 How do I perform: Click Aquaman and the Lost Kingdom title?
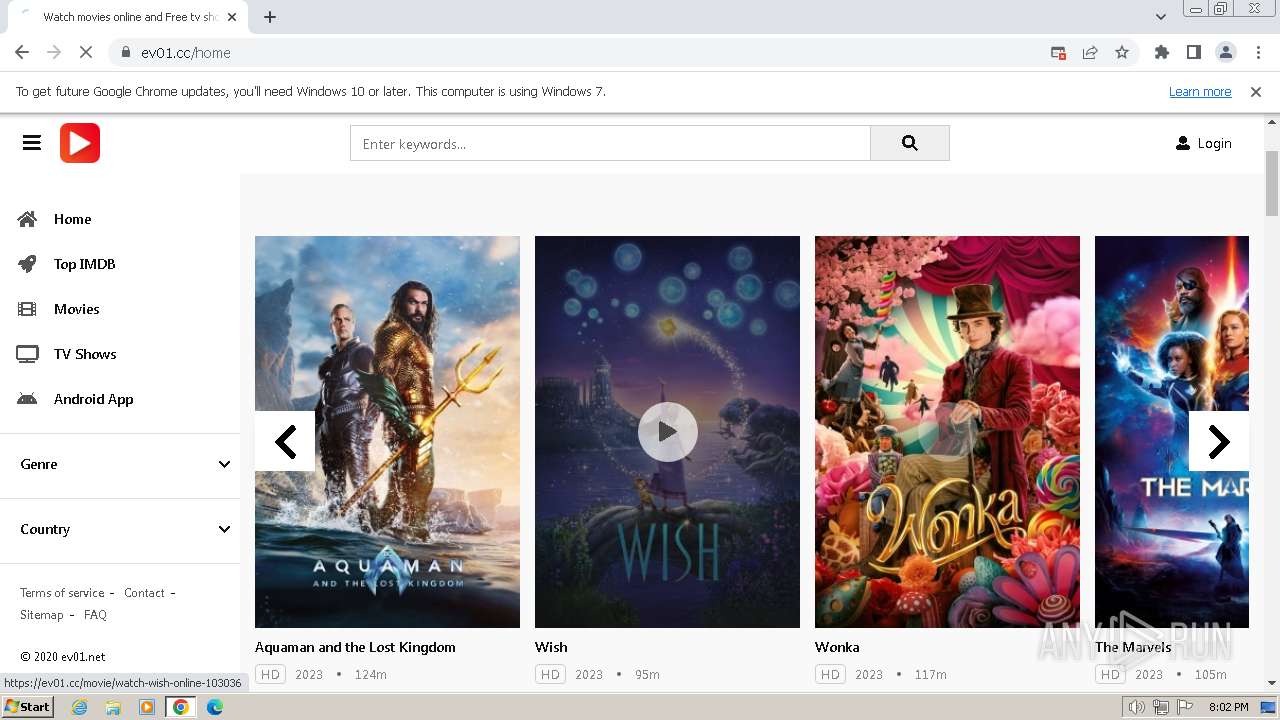coord(355,647)
